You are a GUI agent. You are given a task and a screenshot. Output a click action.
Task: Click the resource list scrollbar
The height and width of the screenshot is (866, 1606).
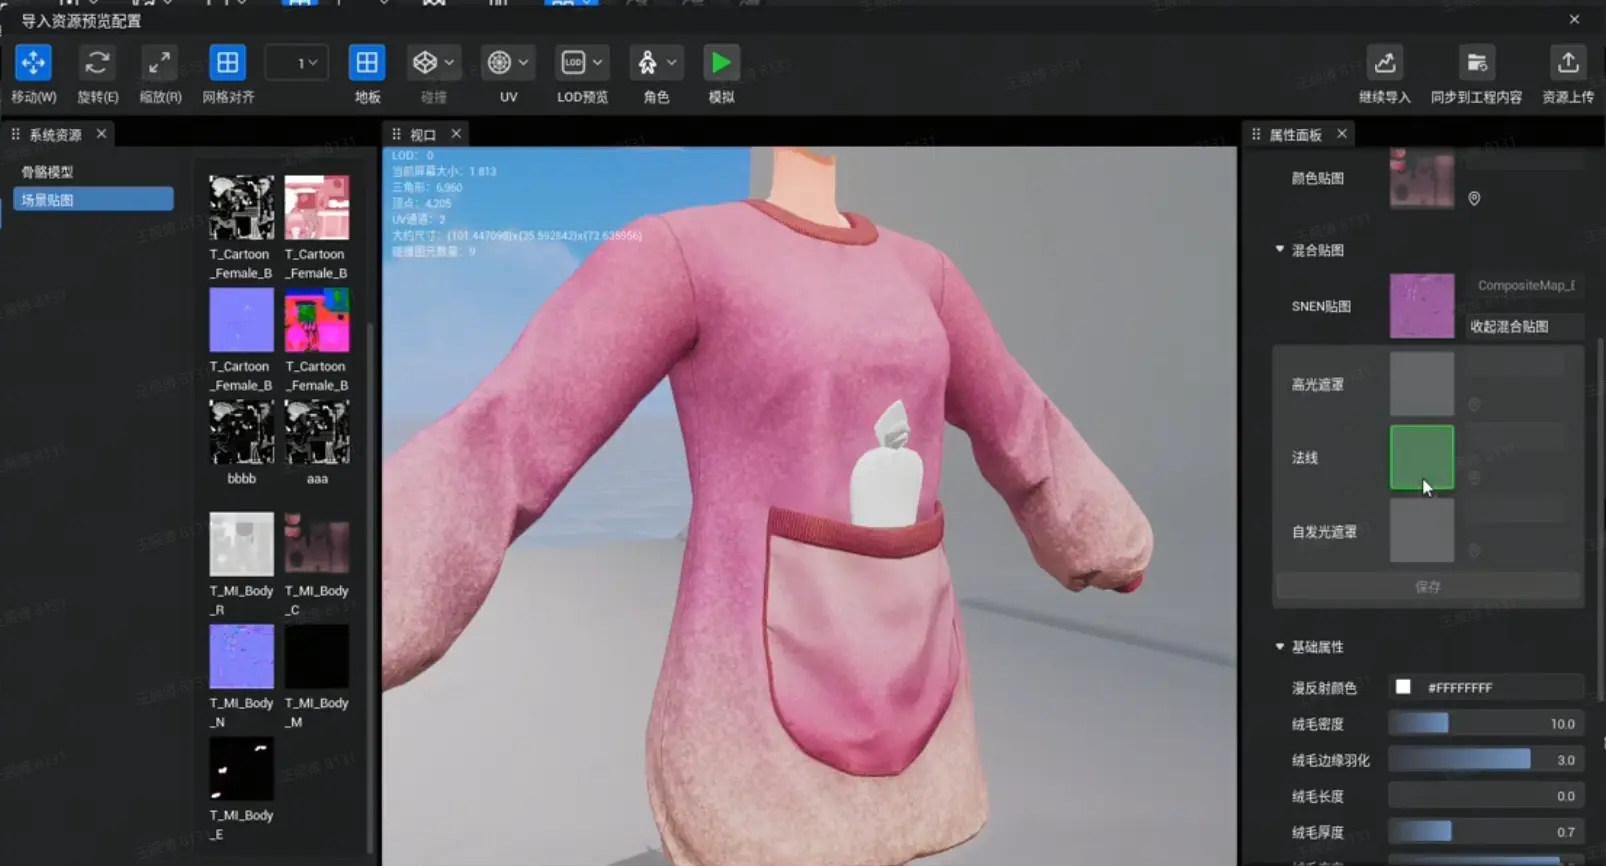(x=372, y=590)
